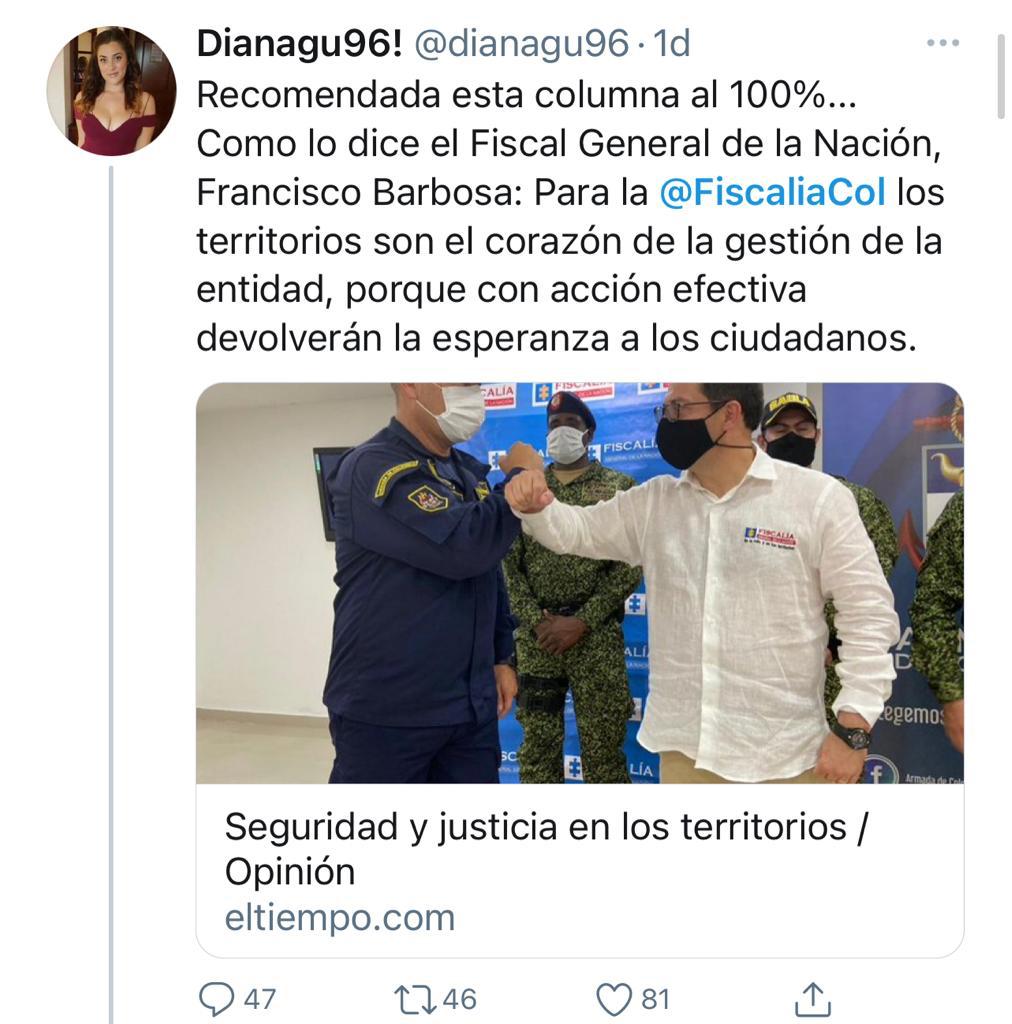
Task: Open headline Seguridad y justicia en los territorios
Action: tap(546, 849)
